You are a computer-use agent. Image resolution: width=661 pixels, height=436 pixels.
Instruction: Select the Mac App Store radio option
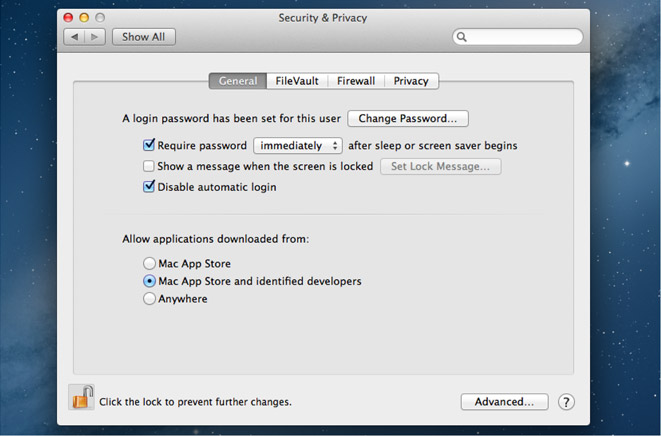point(149,264)
